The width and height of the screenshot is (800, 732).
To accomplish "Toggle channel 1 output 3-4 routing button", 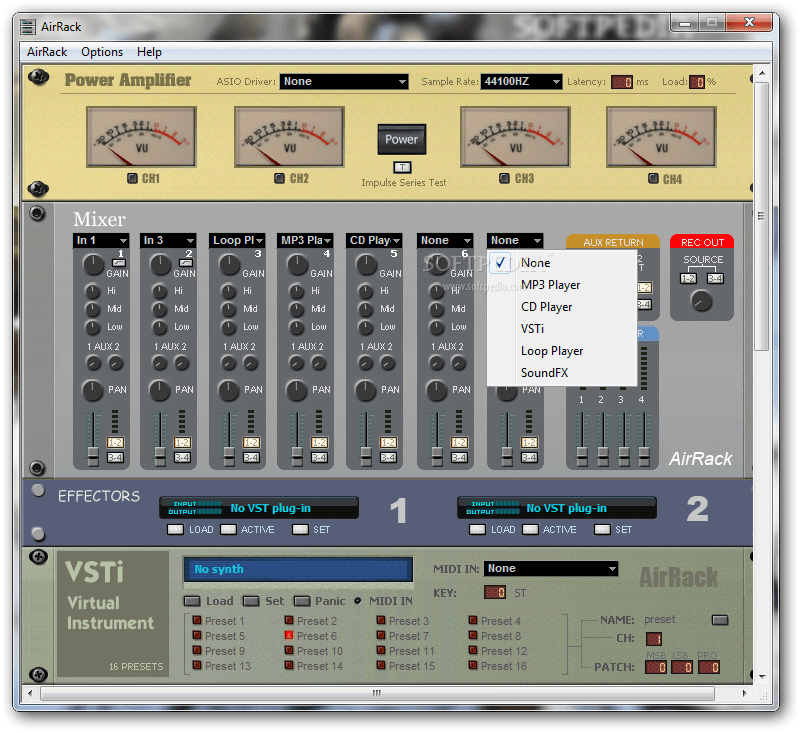I will [x=115, y=458].
